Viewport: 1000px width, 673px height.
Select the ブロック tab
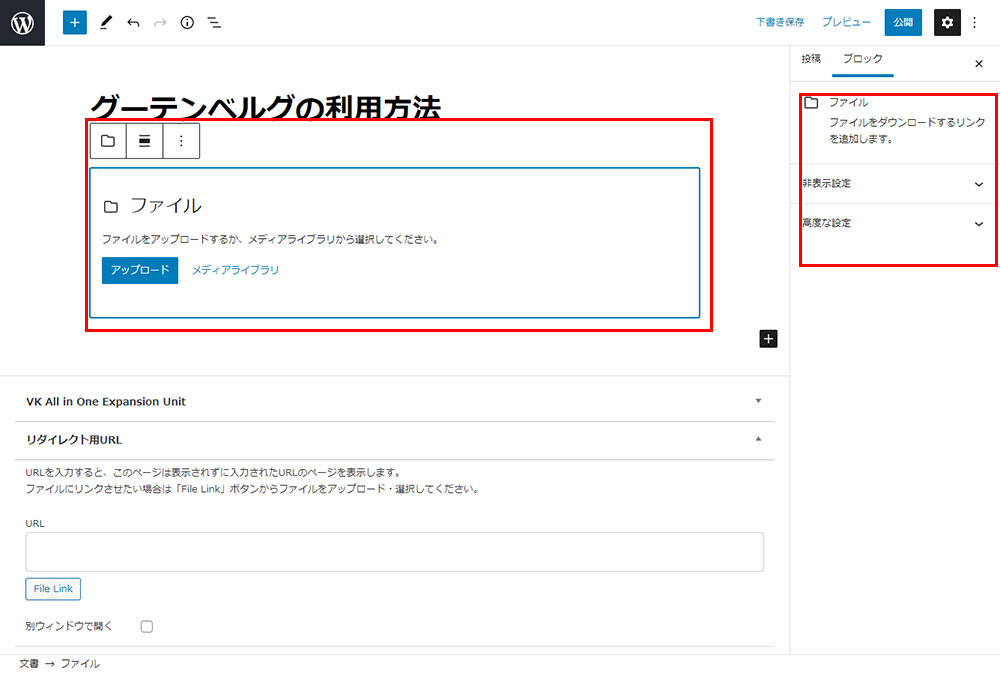point(862,59)
